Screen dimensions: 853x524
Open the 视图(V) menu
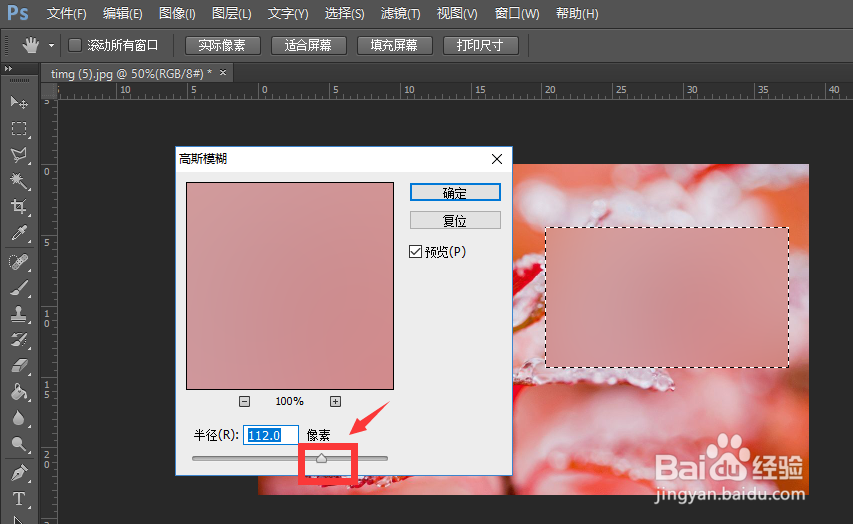(x=457, y=14)
